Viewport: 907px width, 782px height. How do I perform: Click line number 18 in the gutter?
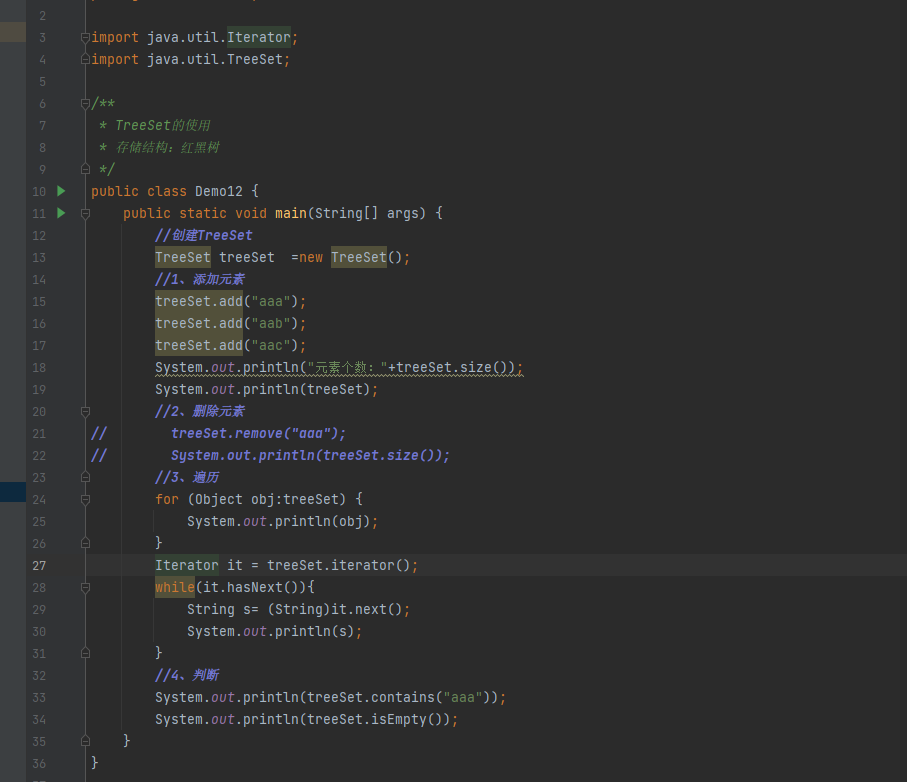coord(39,367)
